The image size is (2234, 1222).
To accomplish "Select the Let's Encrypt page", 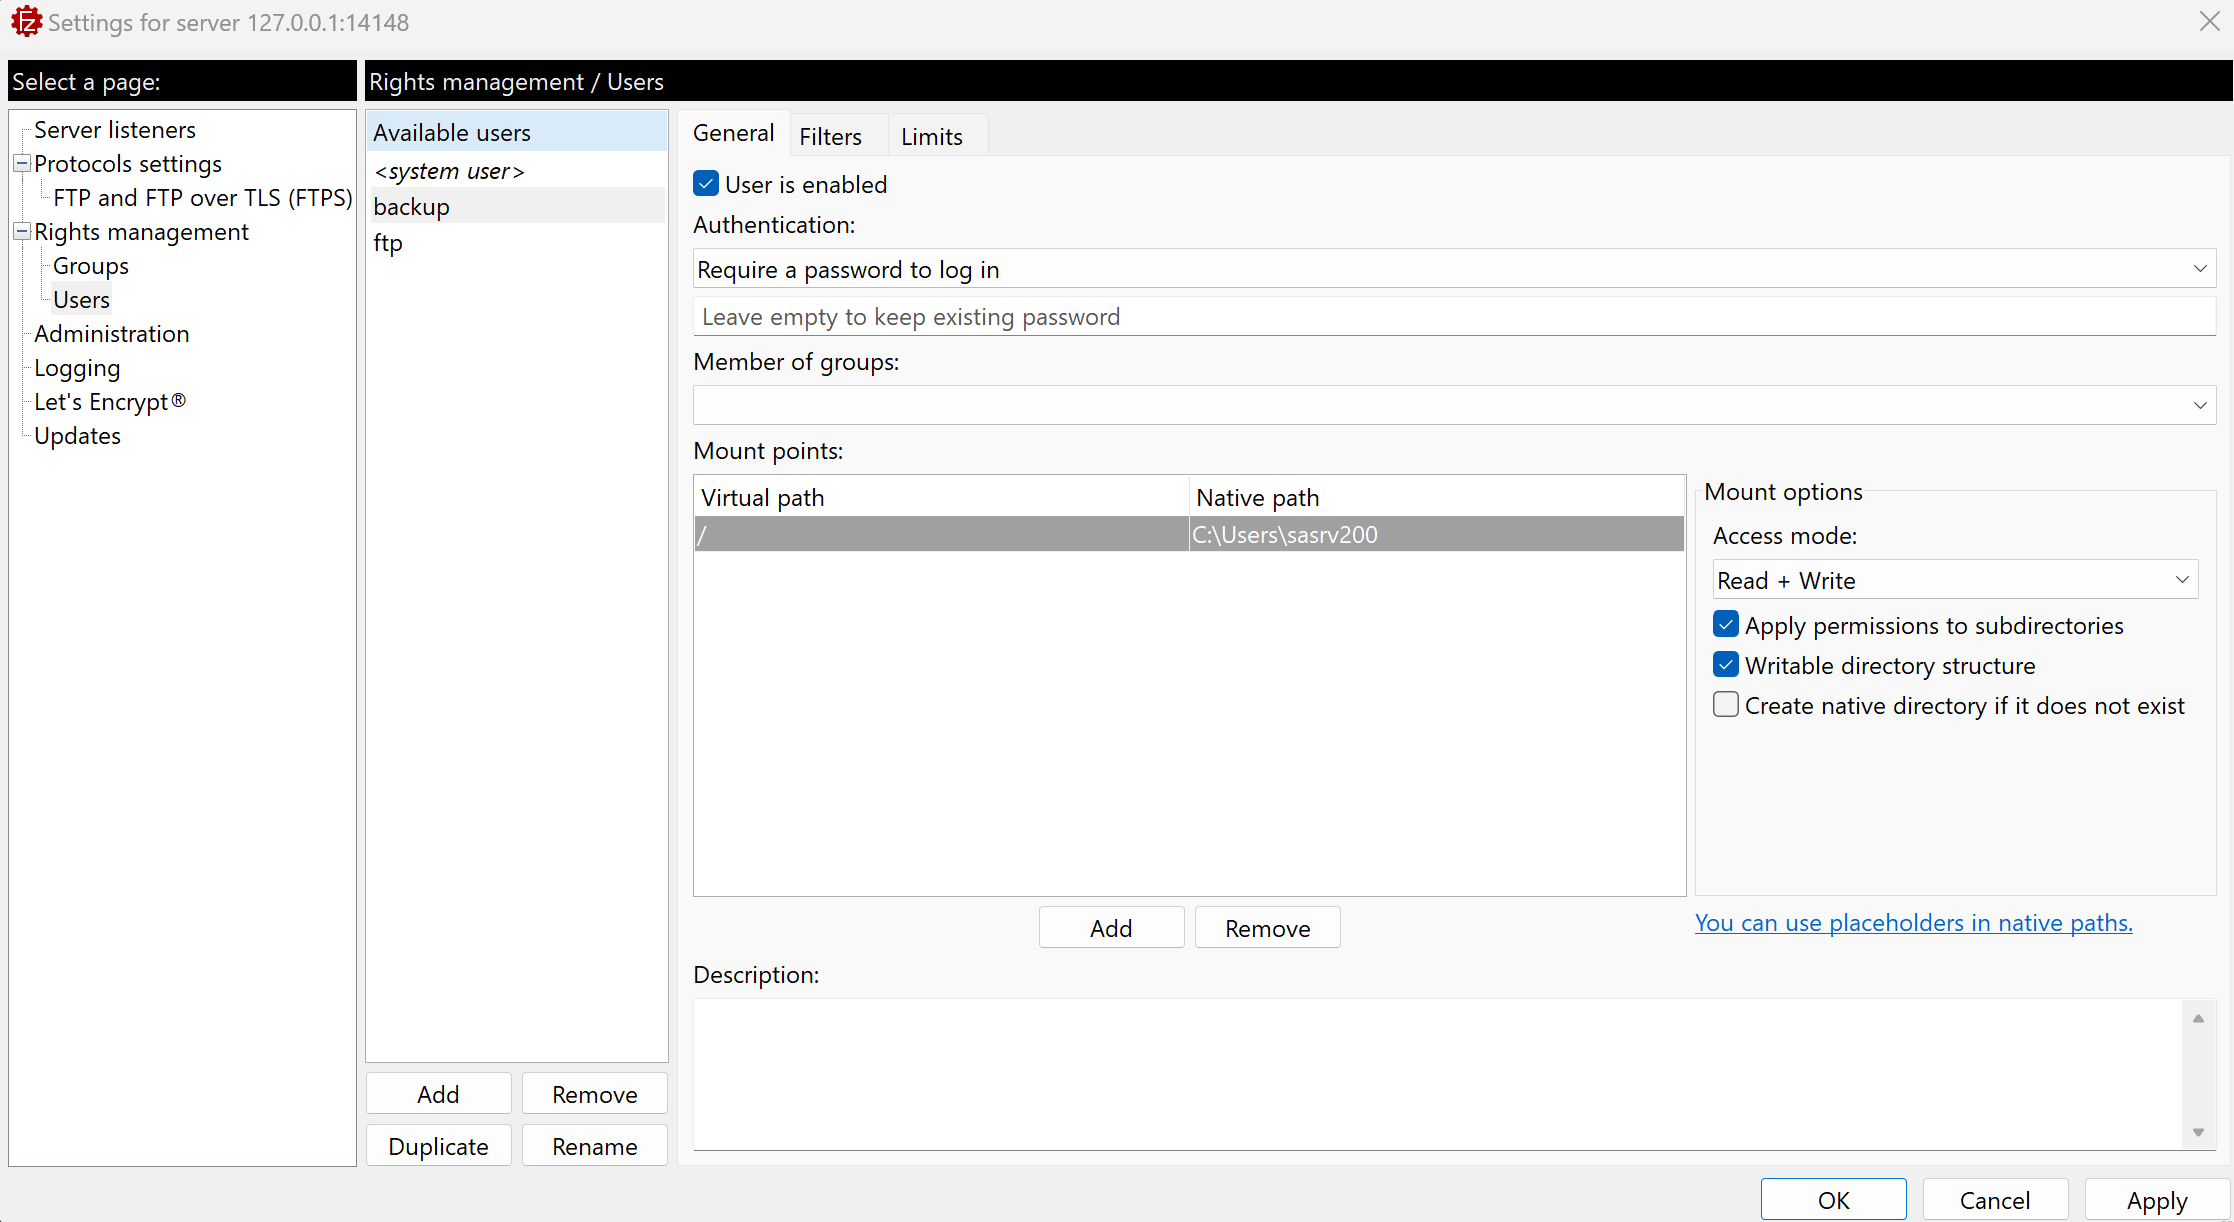I will (x=109, y=402).
